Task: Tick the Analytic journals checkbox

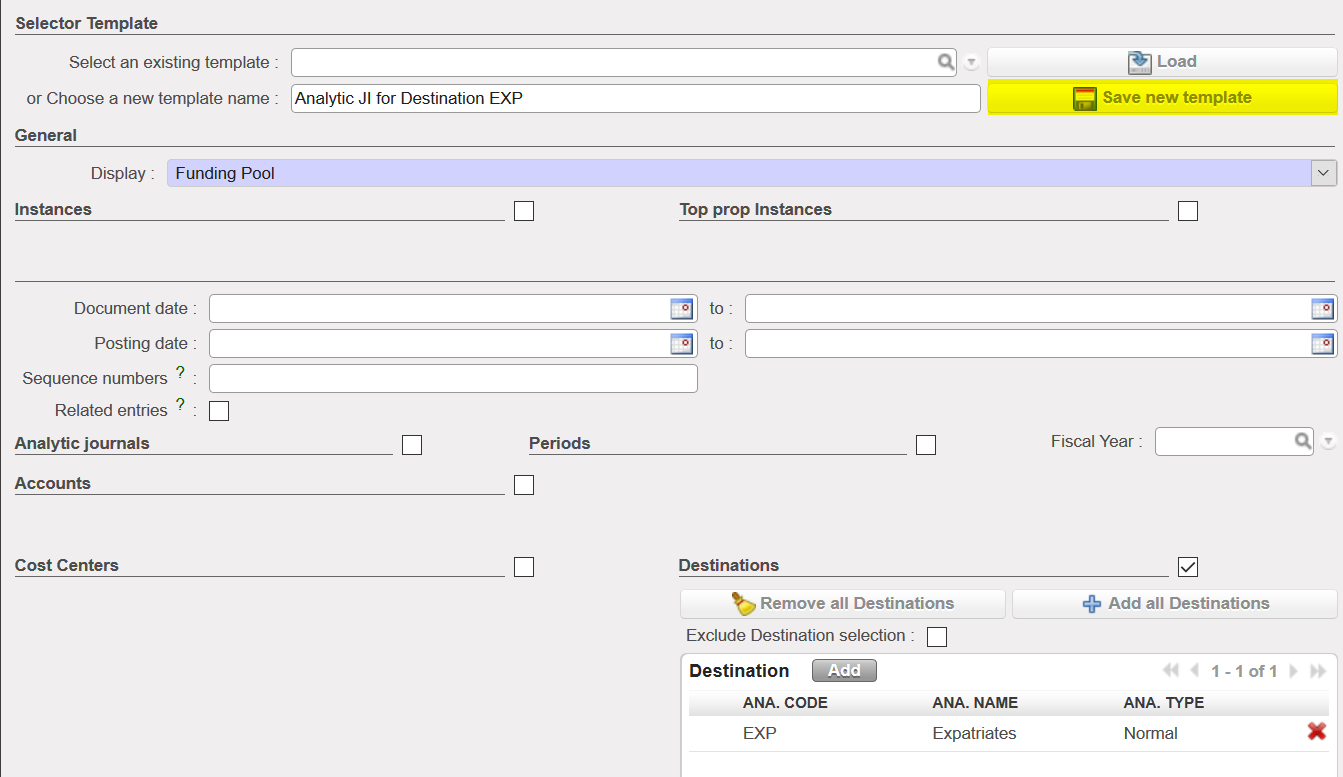Action: (412, 445)
